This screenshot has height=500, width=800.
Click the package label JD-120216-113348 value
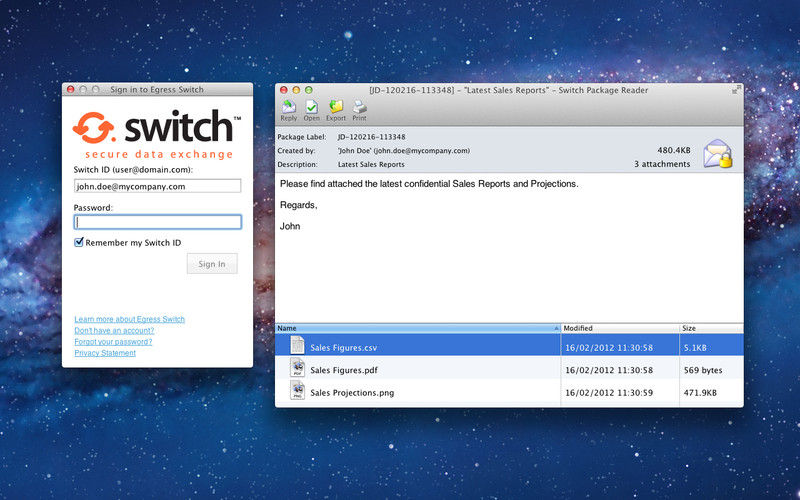click(x=371, y=137)
